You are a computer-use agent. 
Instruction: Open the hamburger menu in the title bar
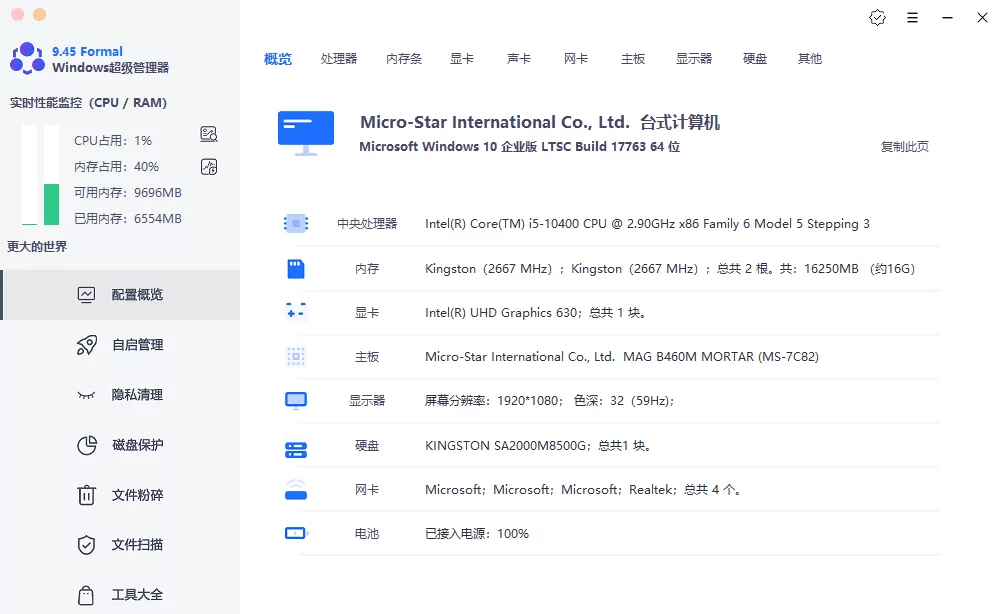pos(913,17)
